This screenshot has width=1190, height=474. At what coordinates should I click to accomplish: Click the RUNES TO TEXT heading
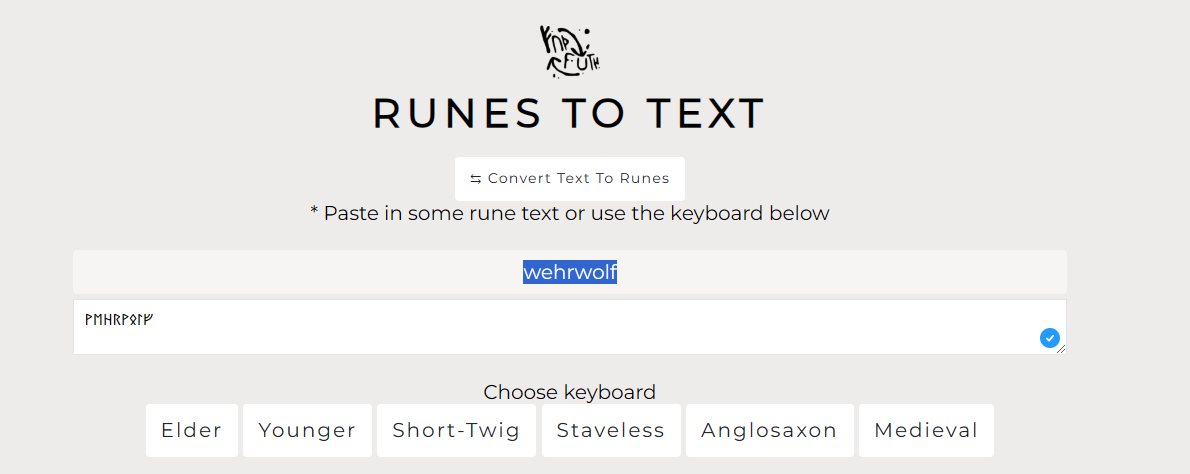point(569,113)
